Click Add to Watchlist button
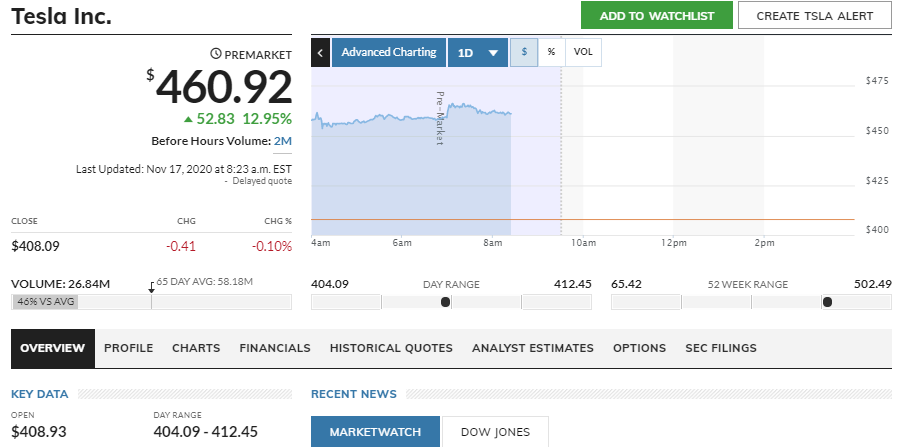Screen dimensions: 909x447 pyautogui.click(x=657, y=15)
